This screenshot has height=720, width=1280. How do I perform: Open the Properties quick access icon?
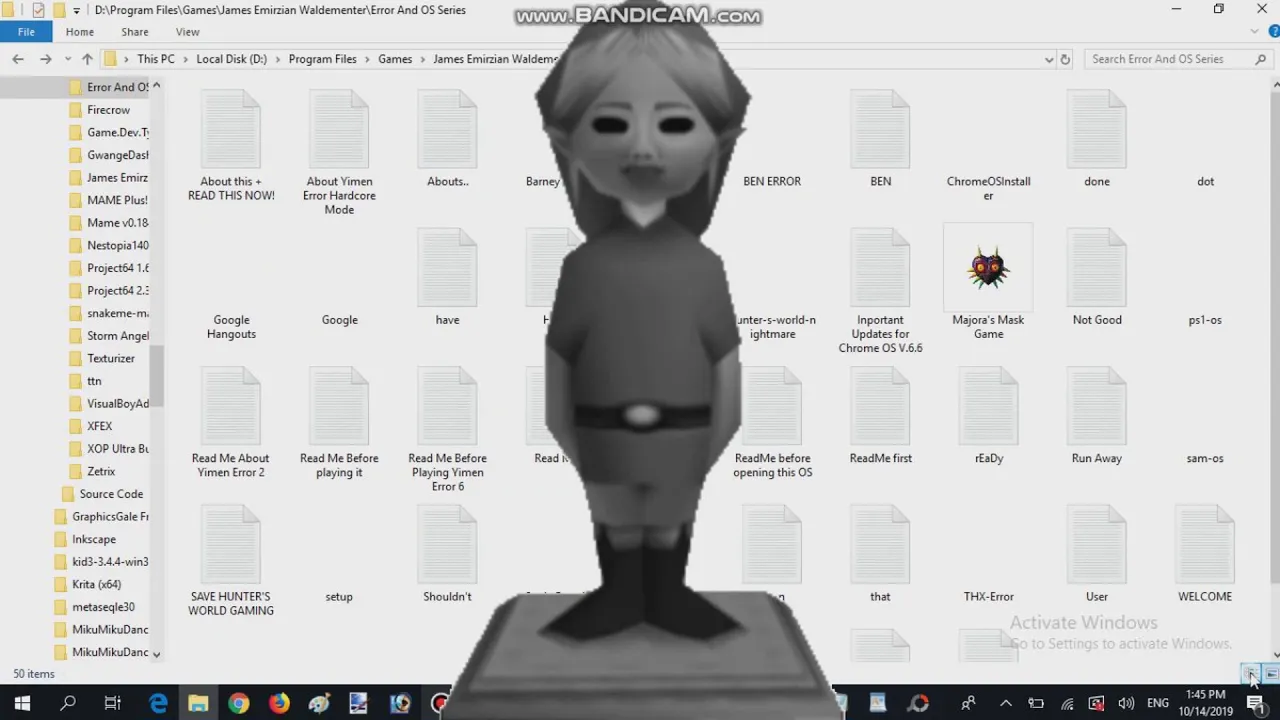click(38, 10)
